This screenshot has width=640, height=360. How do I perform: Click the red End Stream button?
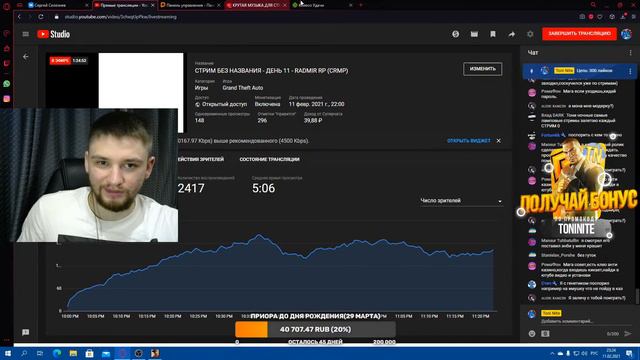[579, 34]
